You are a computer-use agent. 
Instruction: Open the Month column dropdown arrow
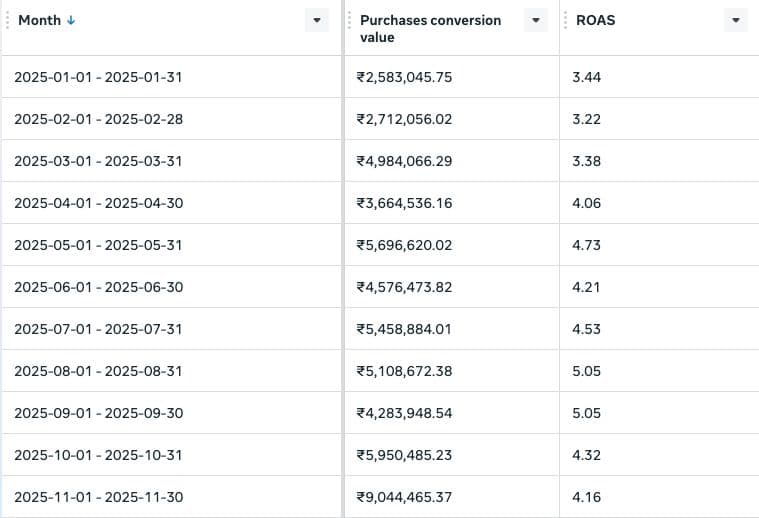tap(317, 20)
